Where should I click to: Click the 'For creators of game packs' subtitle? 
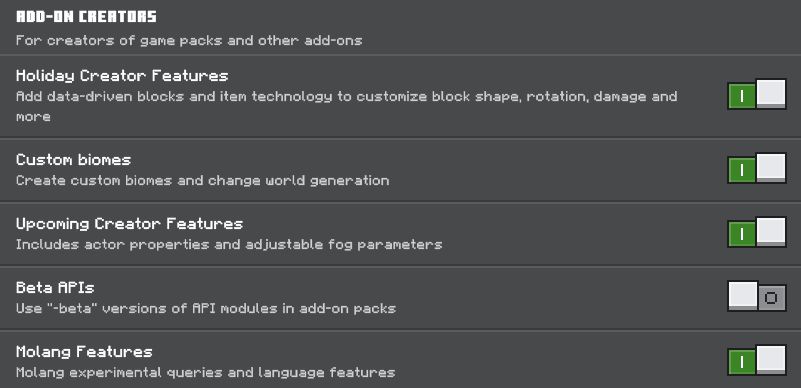point(189,40)
